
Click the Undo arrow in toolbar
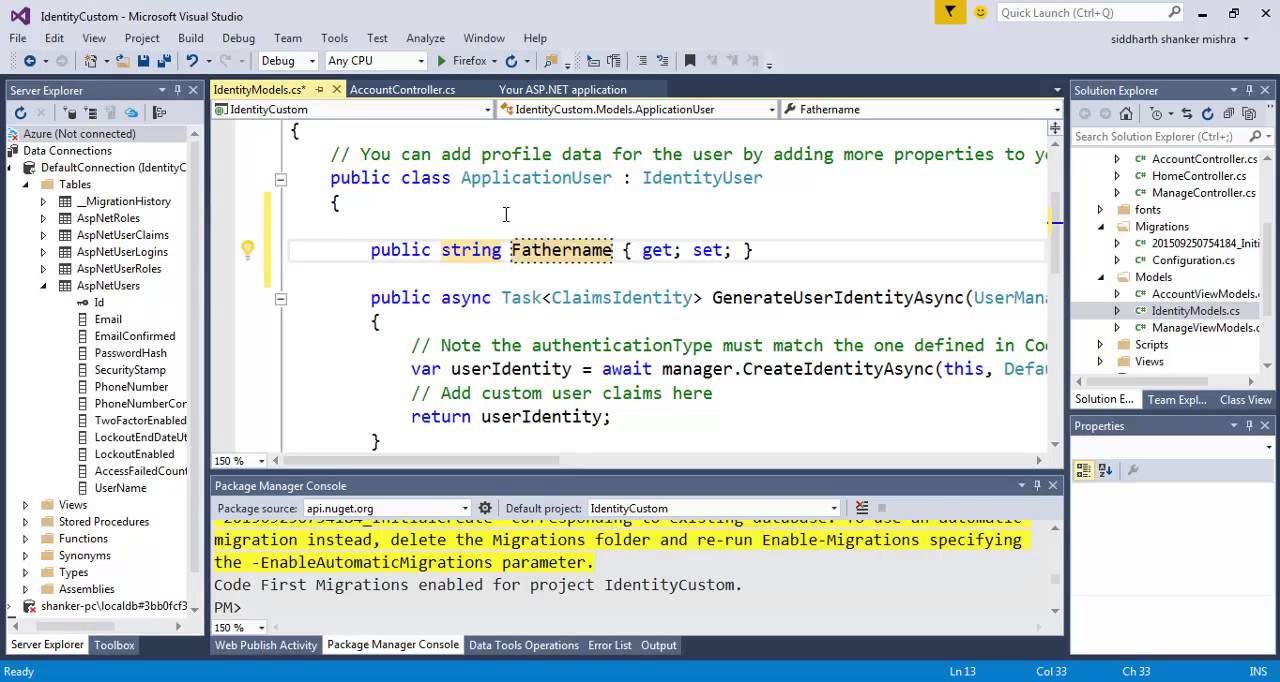pos(192,61)
